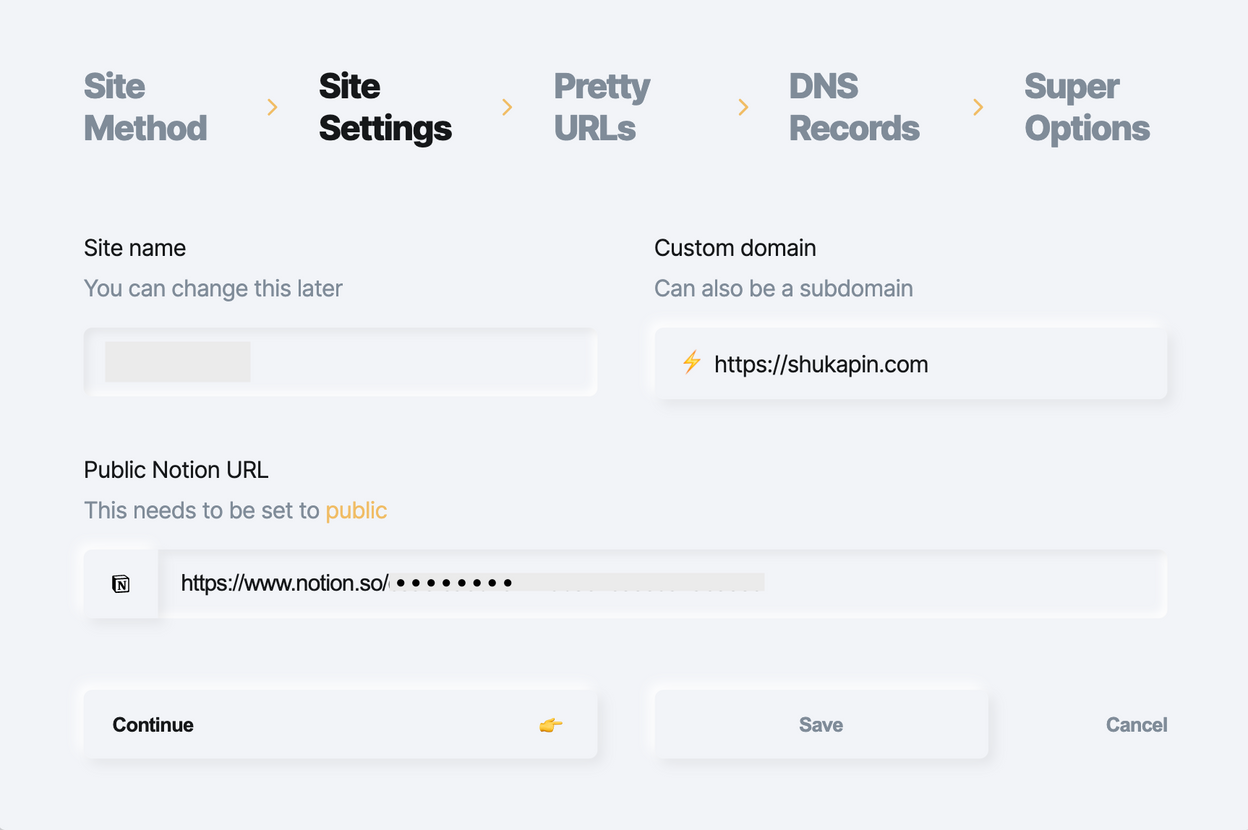
Task: Click the Notion logo icon
Action: coord(121,584)
